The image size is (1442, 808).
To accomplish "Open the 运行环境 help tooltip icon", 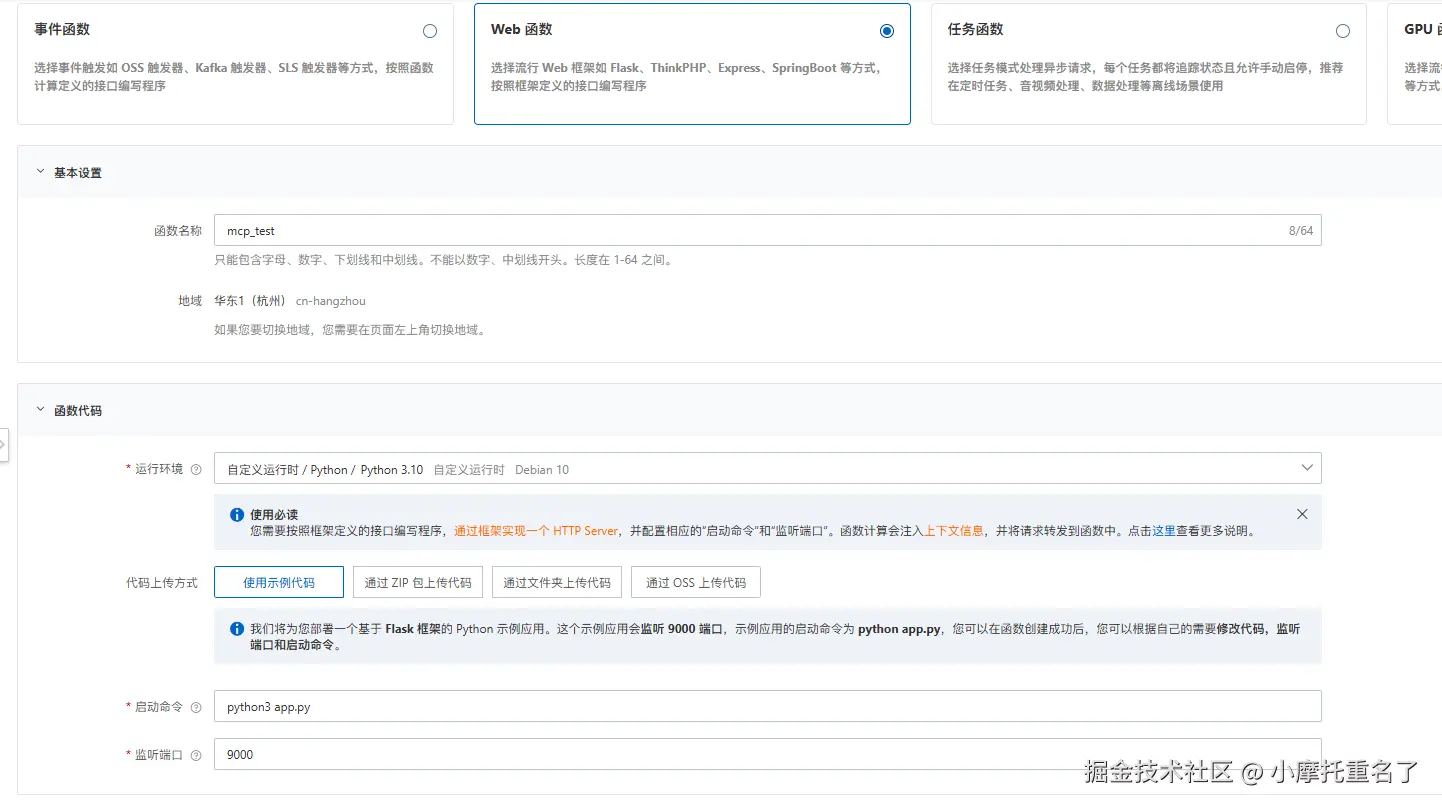I will (x=197, y=468).
